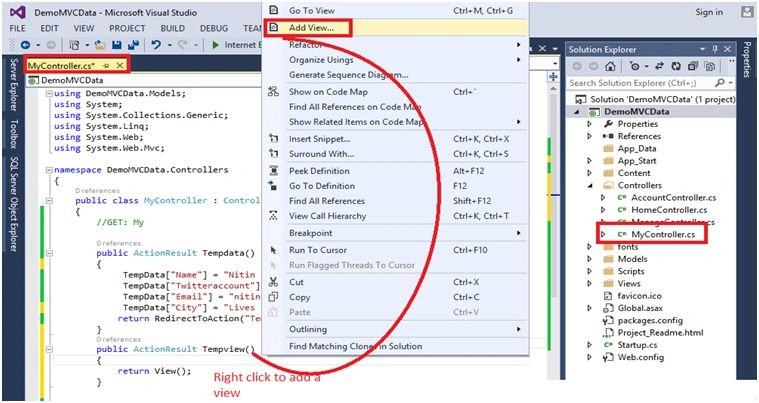Viewport: 759px width, 403px height.
Task: Click the New Project icon in the main toolbar
Action: (x=74, y=45)
